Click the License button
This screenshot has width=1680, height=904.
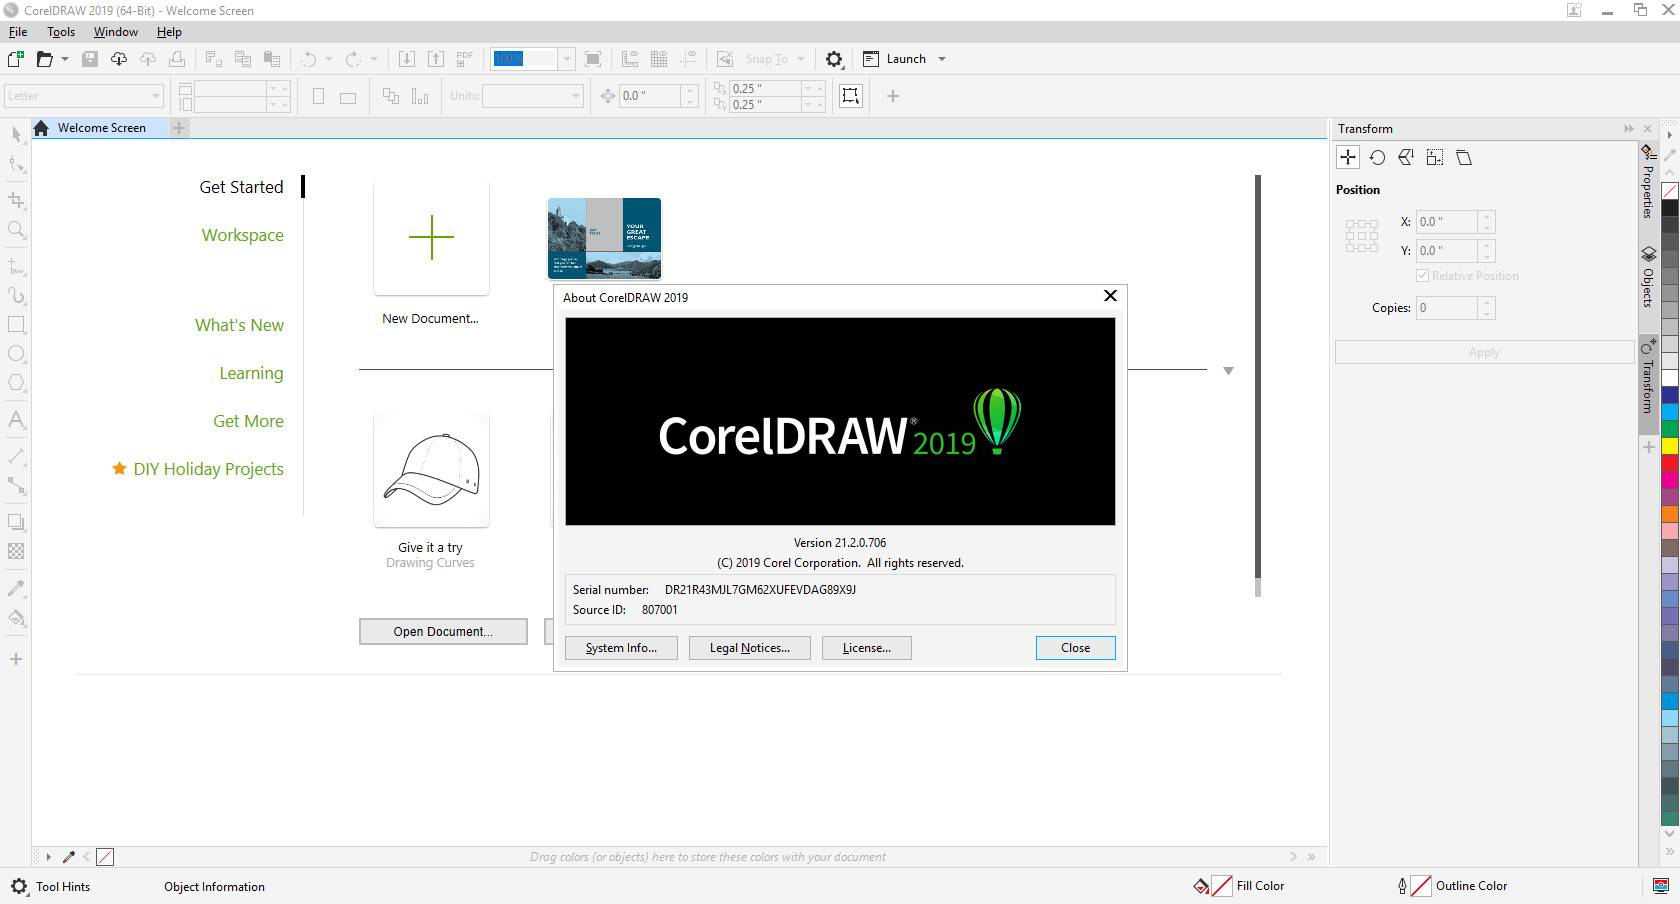866,648
